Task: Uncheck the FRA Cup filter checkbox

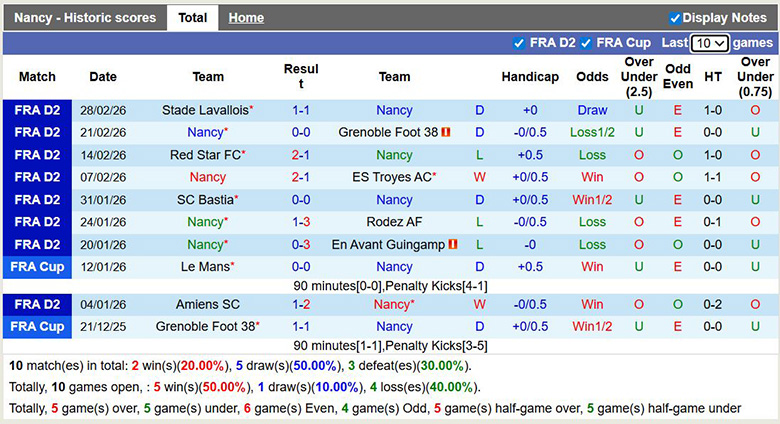Action: 584,43
